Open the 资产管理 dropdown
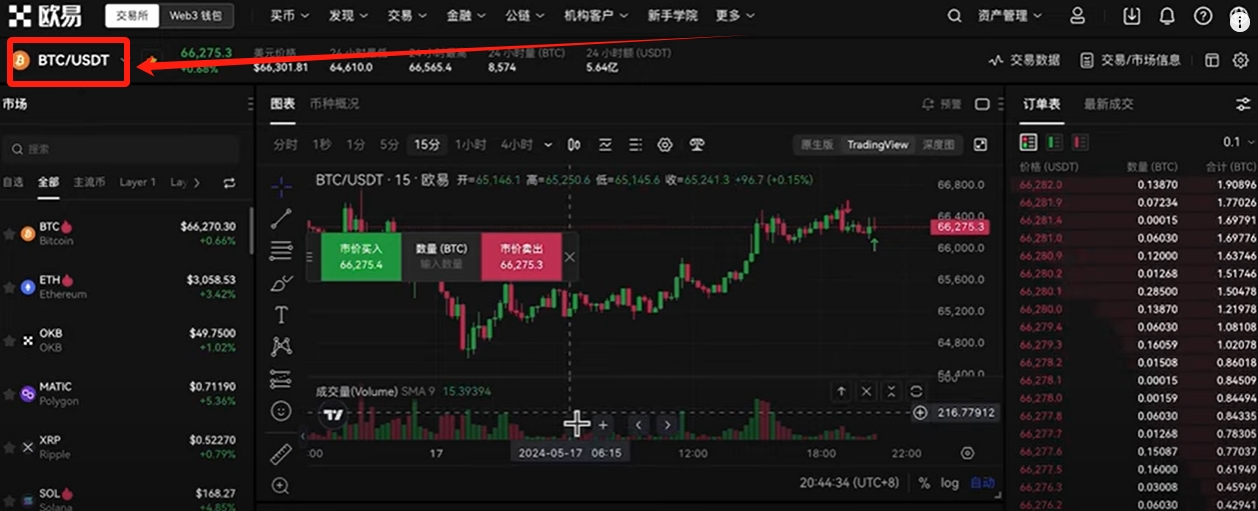The image size is (1258, 511). click(1008, 16)
